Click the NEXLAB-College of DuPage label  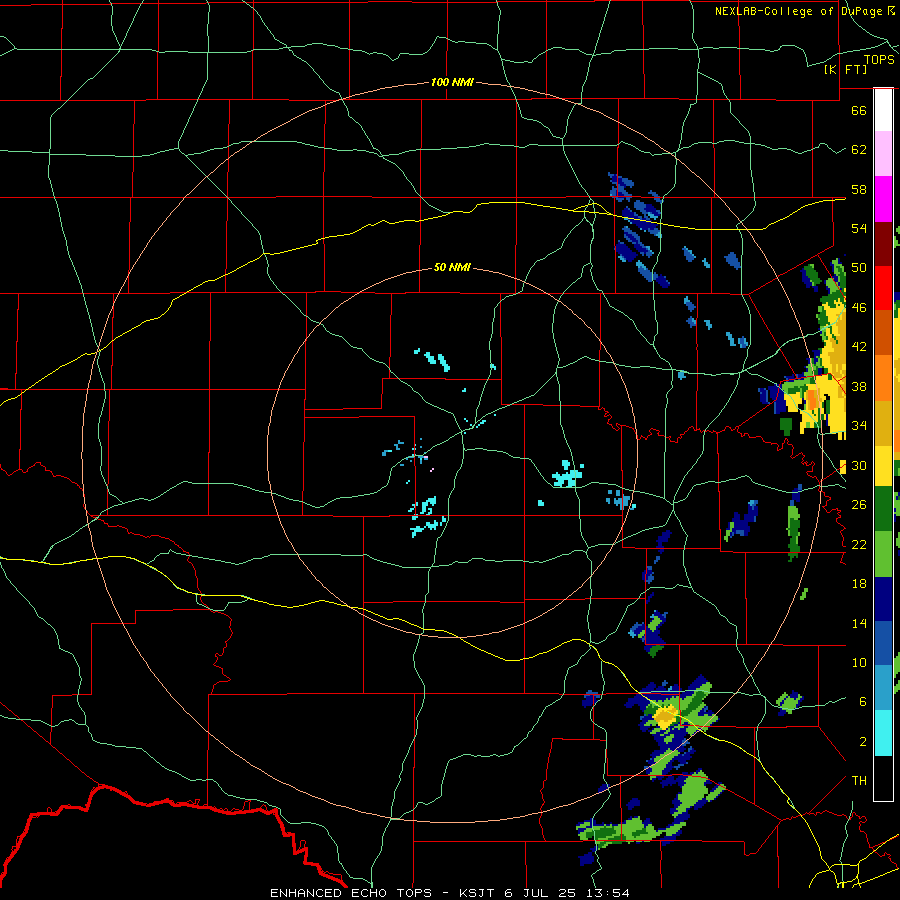pos(804,11)
